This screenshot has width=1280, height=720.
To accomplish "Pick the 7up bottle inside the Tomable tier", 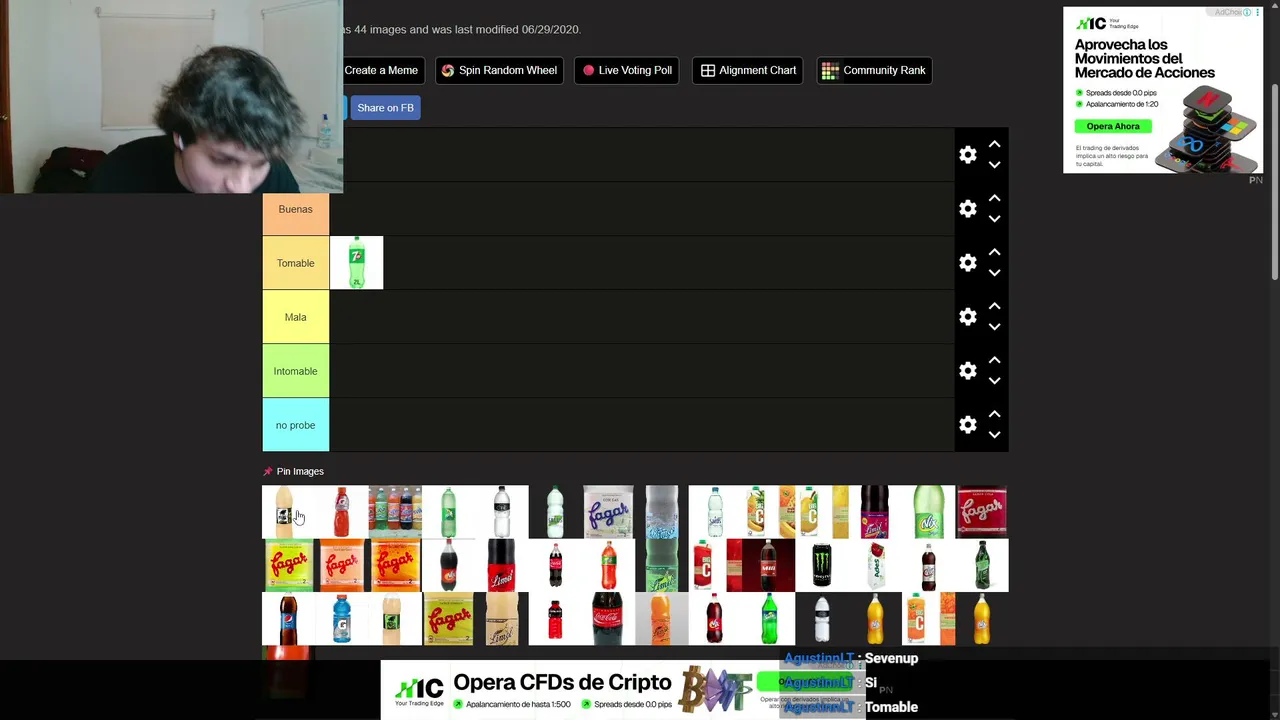I will pos(356,263).
